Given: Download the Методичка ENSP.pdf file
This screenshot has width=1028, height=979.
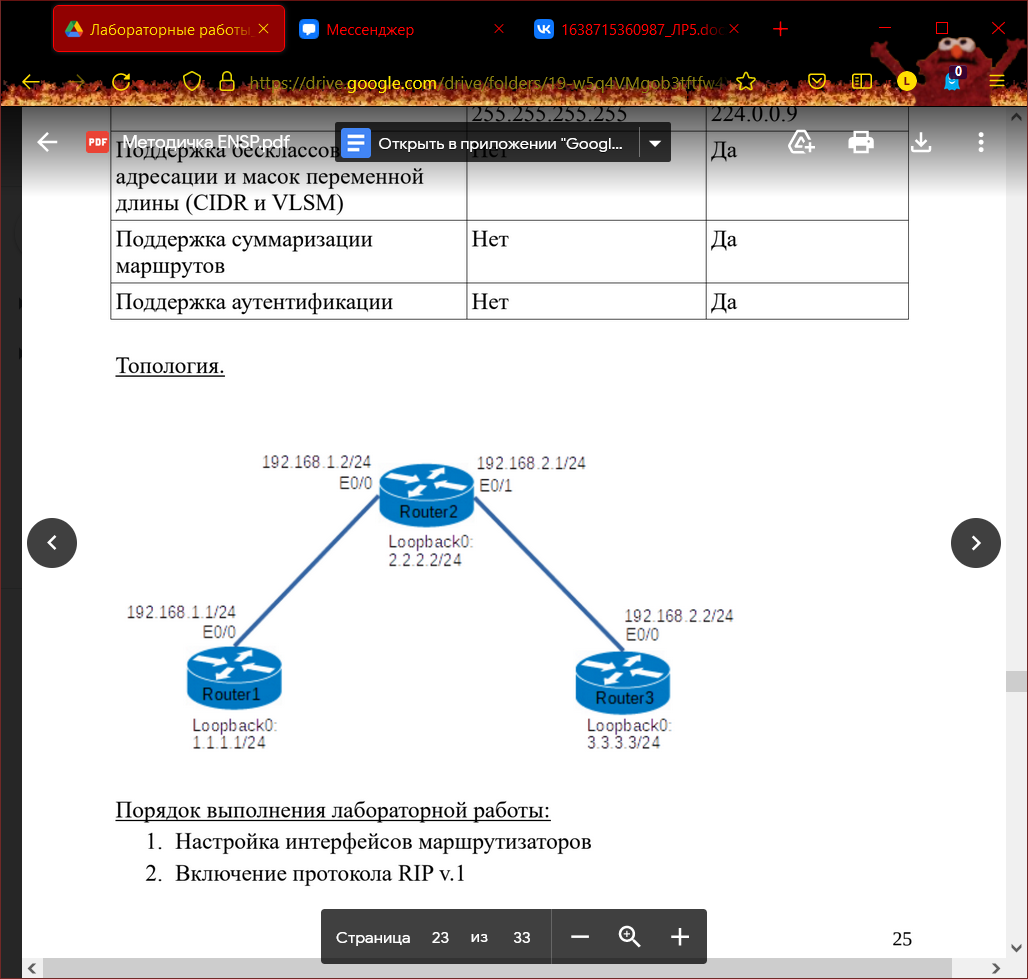Looking at the screenshot, I should point(921,142).
